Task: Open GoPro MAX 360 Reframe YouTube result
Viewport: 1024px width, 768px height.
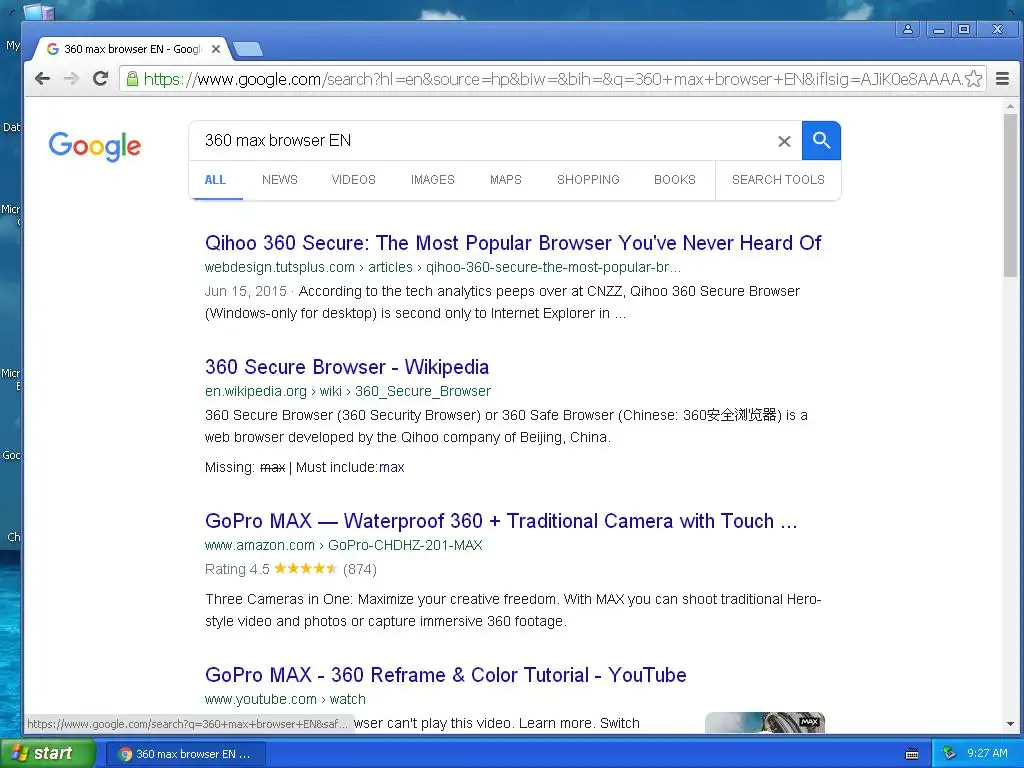Action: point(445,675)
